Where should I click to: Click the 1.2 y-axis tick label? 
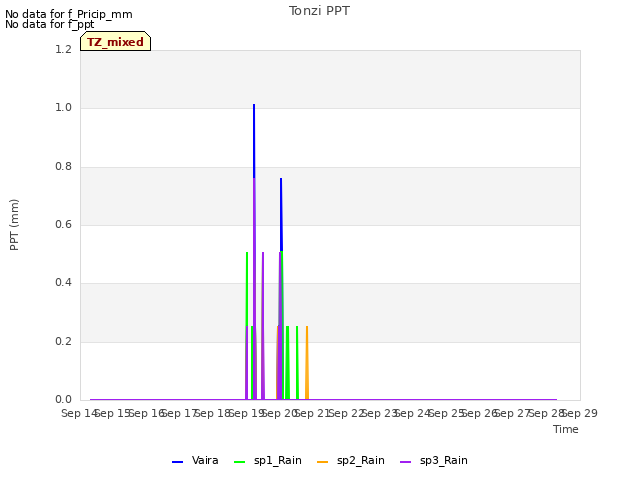tap(63, 49)
